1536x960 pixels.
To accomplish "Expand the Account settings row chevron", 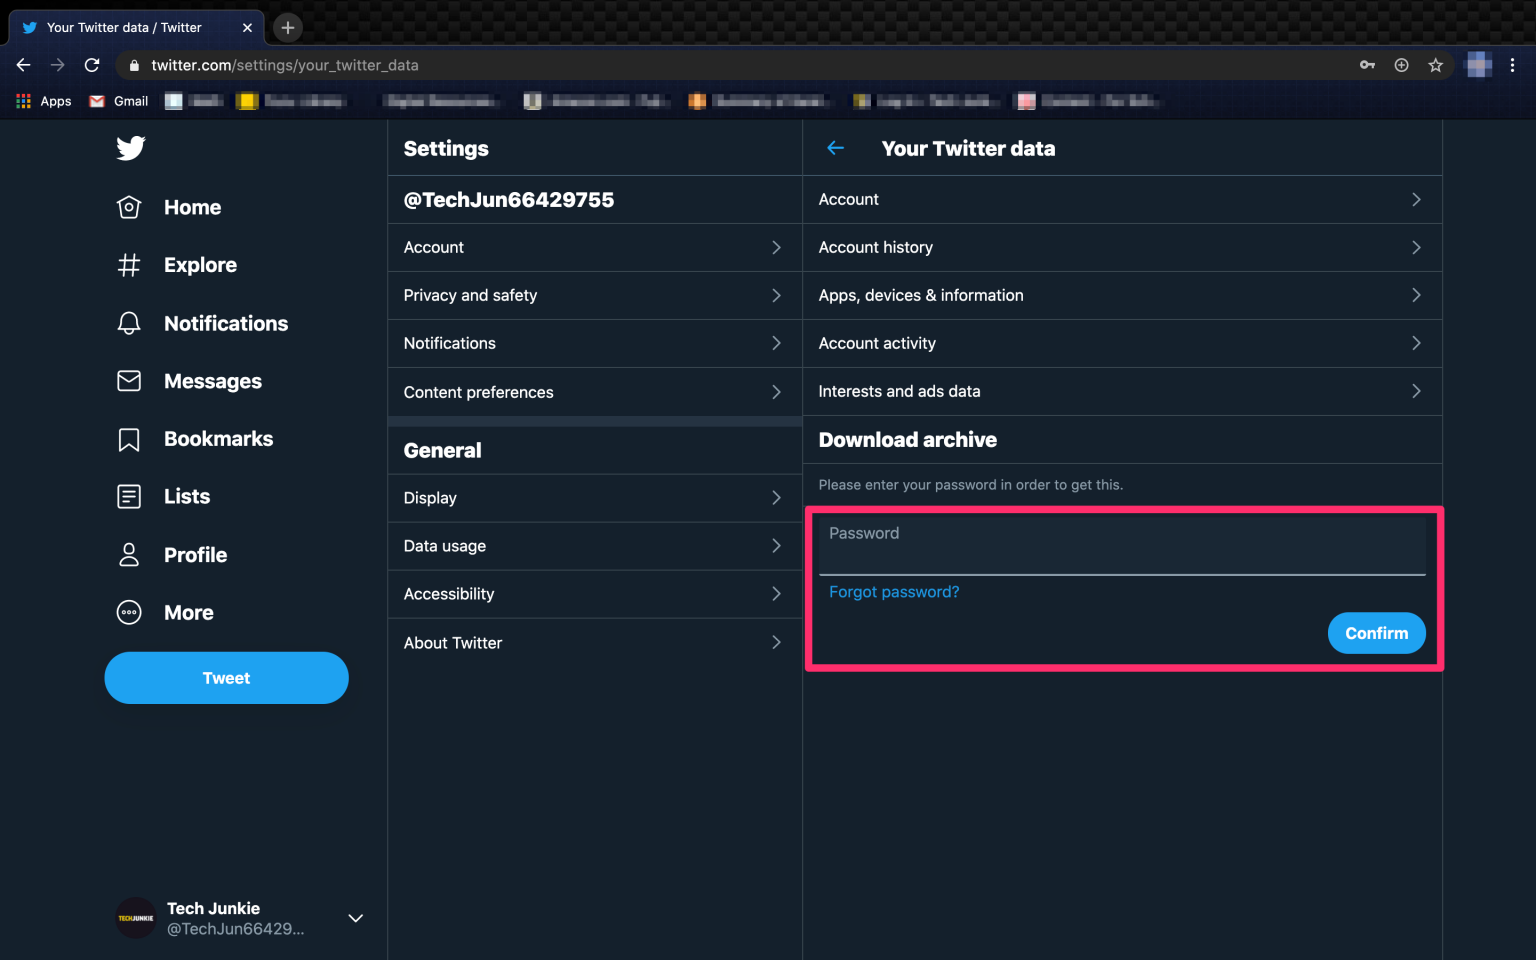I will (776, 247).
